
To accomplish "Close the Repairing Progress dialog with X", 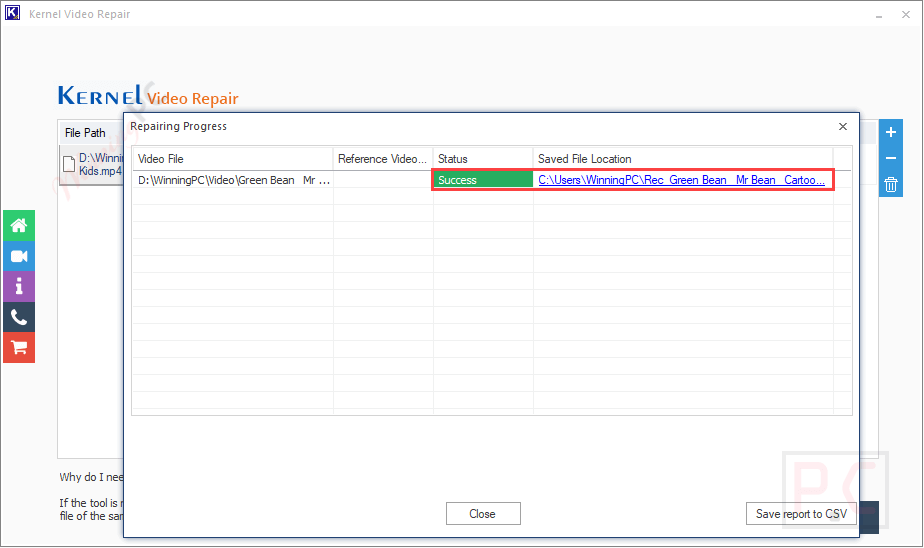I will point(843,126).
